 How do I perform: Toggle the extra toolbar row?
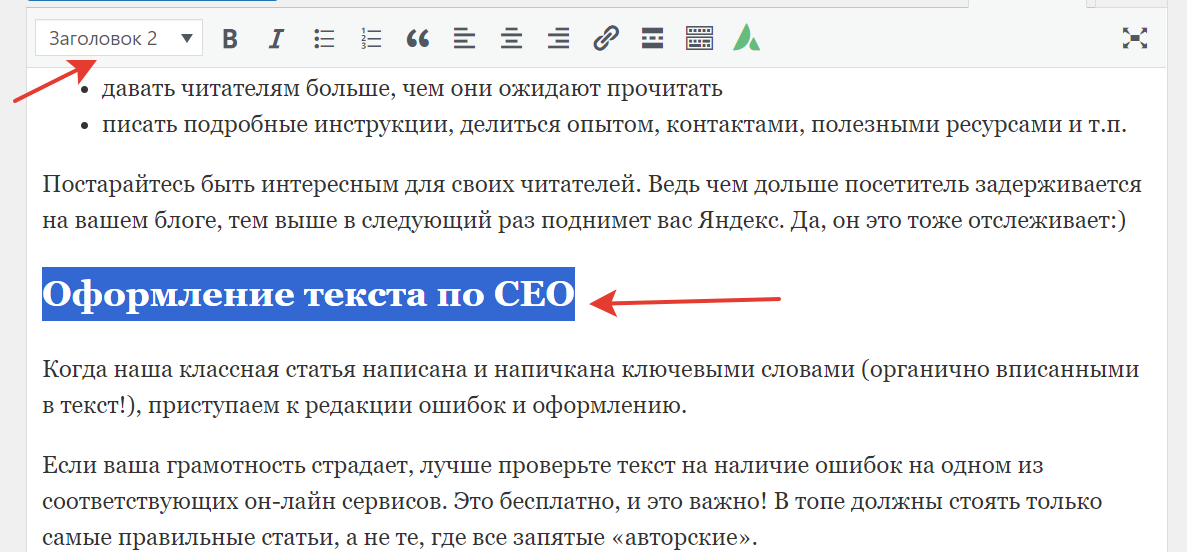point(699,39)
